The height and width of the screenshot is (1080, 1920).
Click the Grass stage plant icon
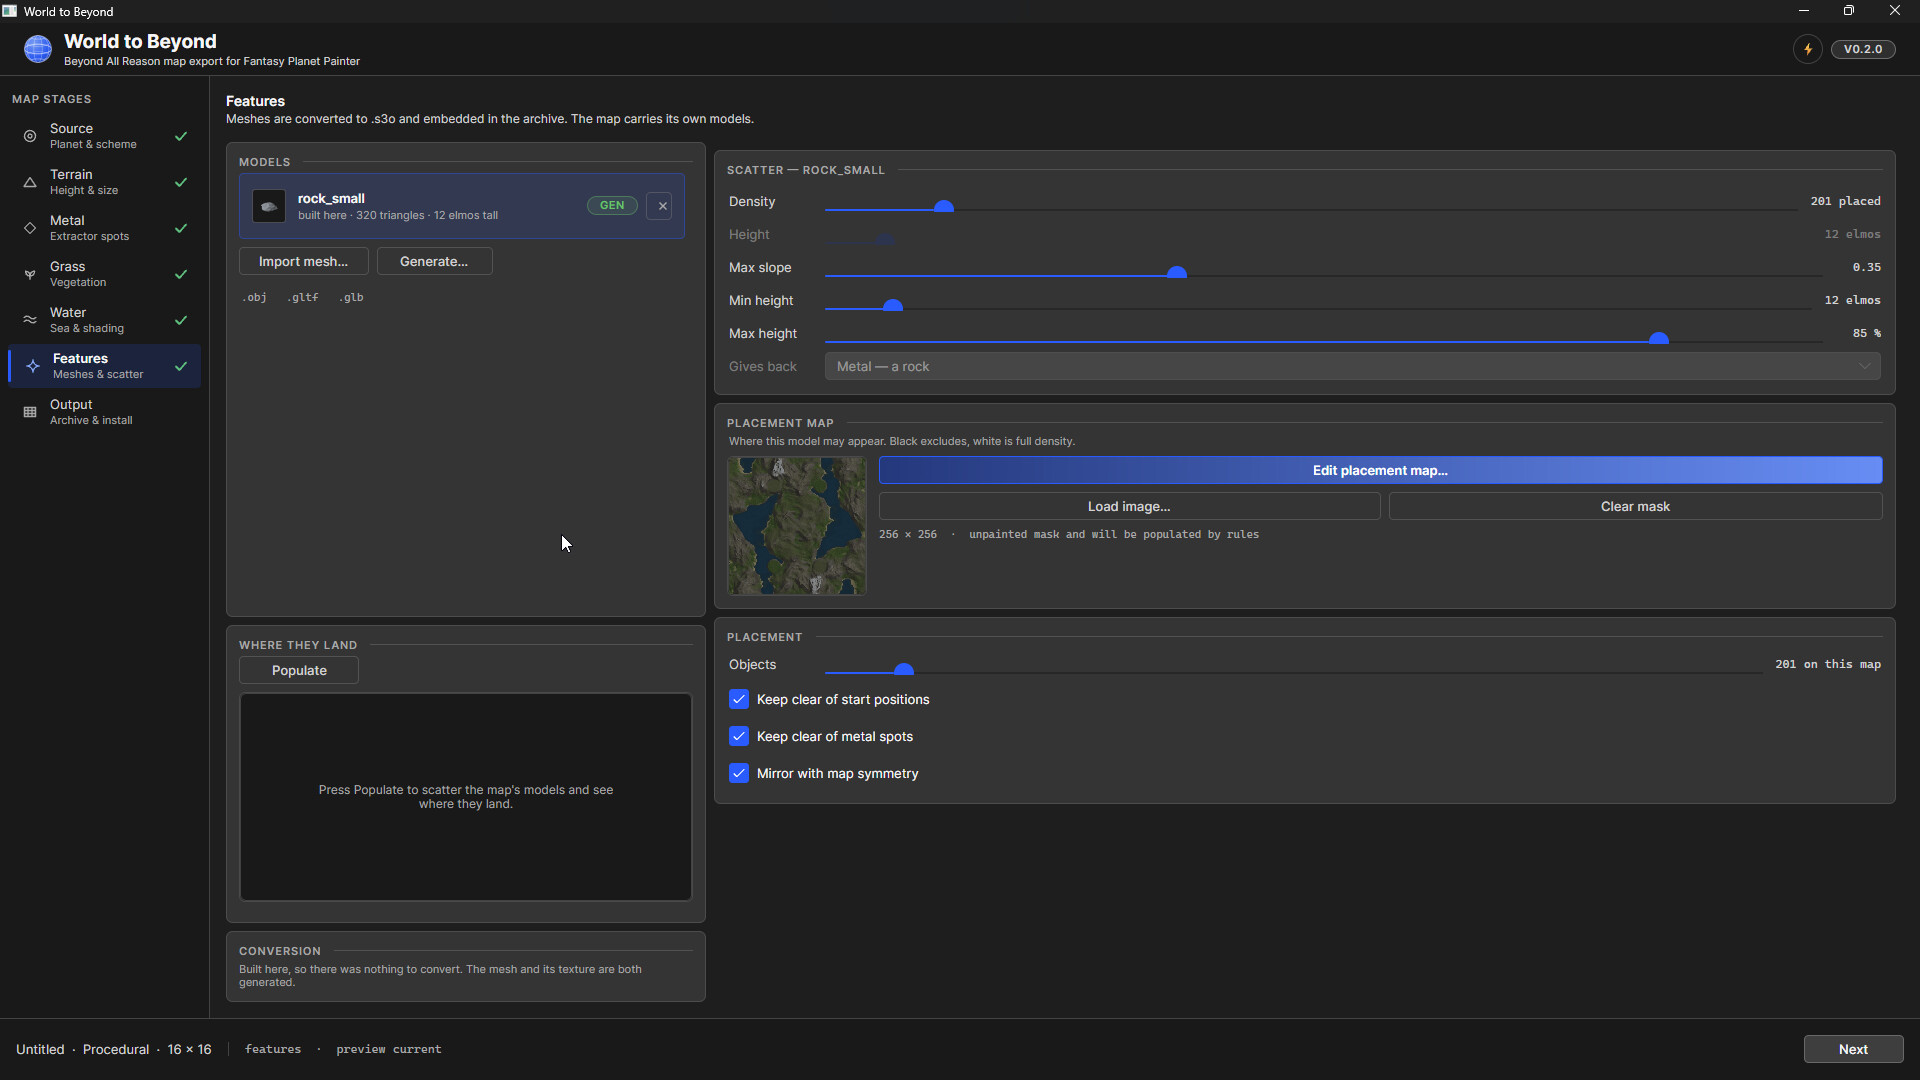pyautogui.click(x=30, y=274)
